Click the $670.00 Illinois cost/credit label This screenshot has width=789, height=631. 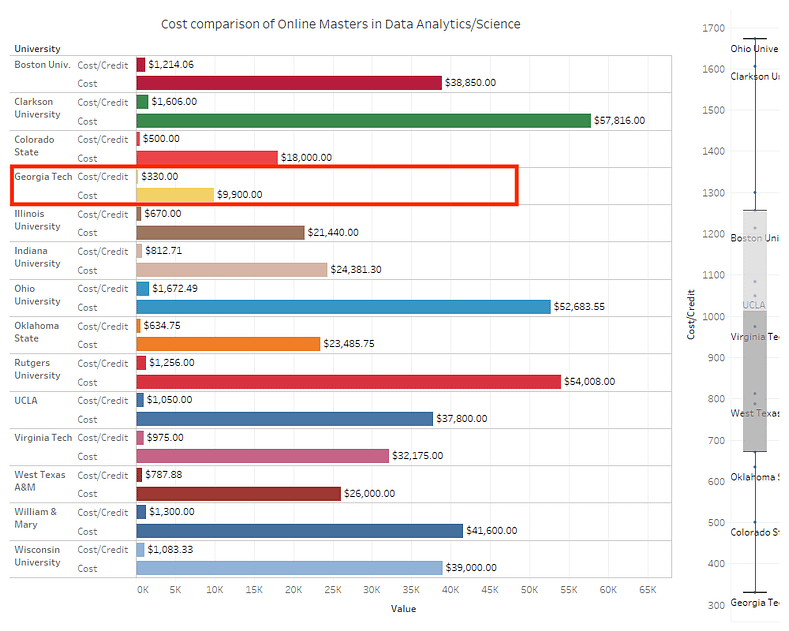[x=163, y=214]
